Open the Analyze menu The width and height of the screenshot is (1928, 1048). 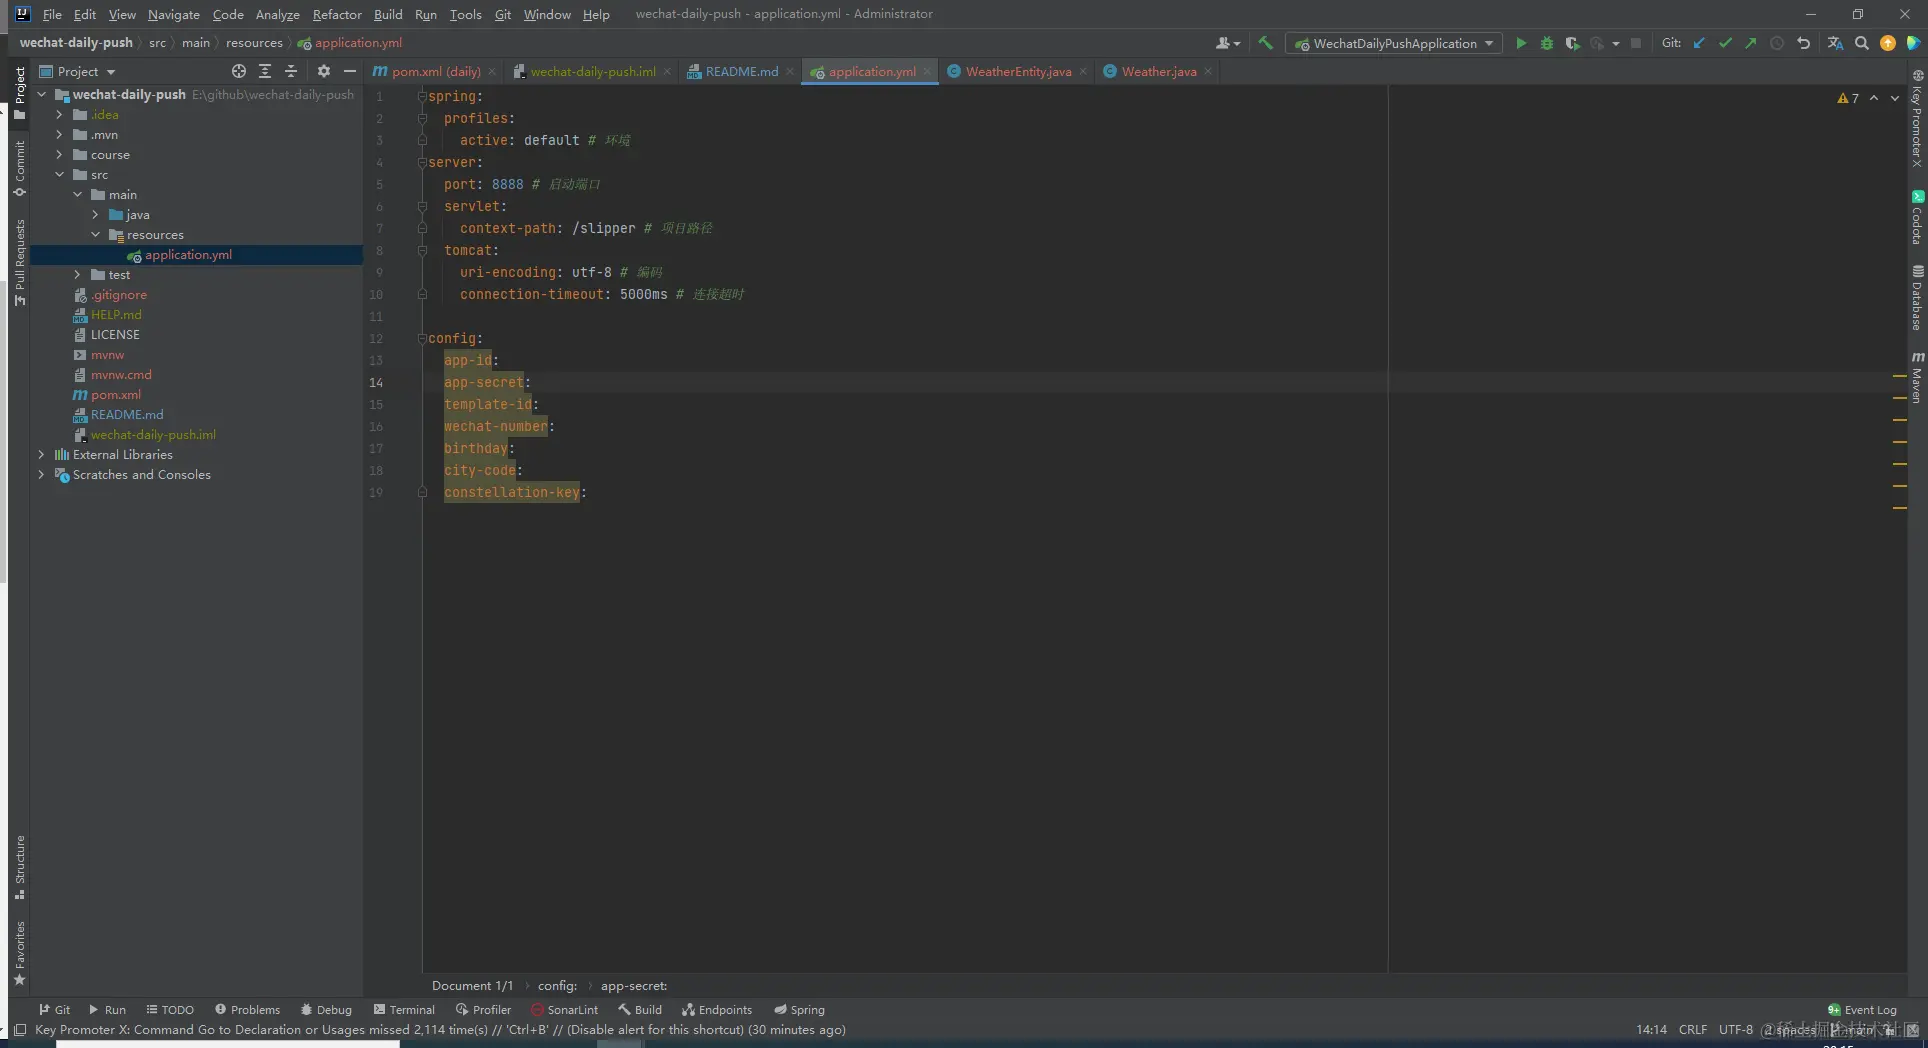coord(277,15)
